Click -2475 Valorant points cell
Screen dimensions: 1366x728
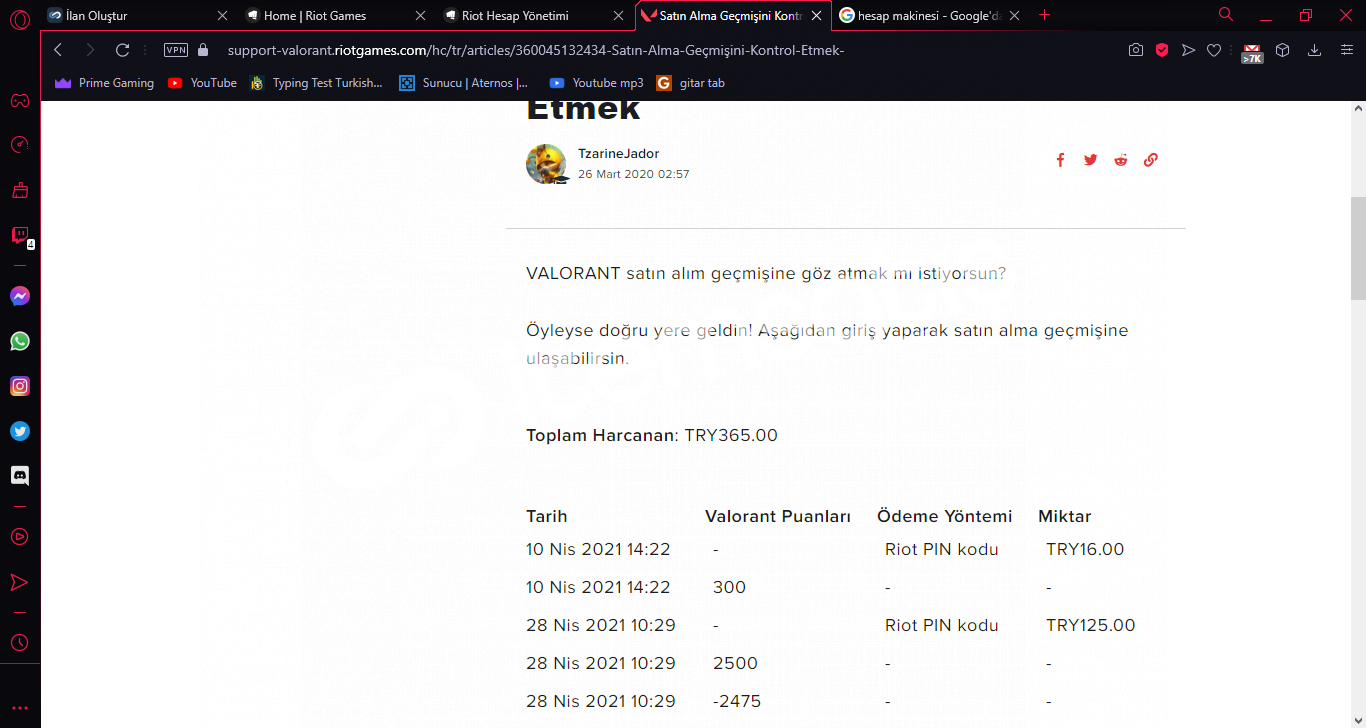[739, 701]
